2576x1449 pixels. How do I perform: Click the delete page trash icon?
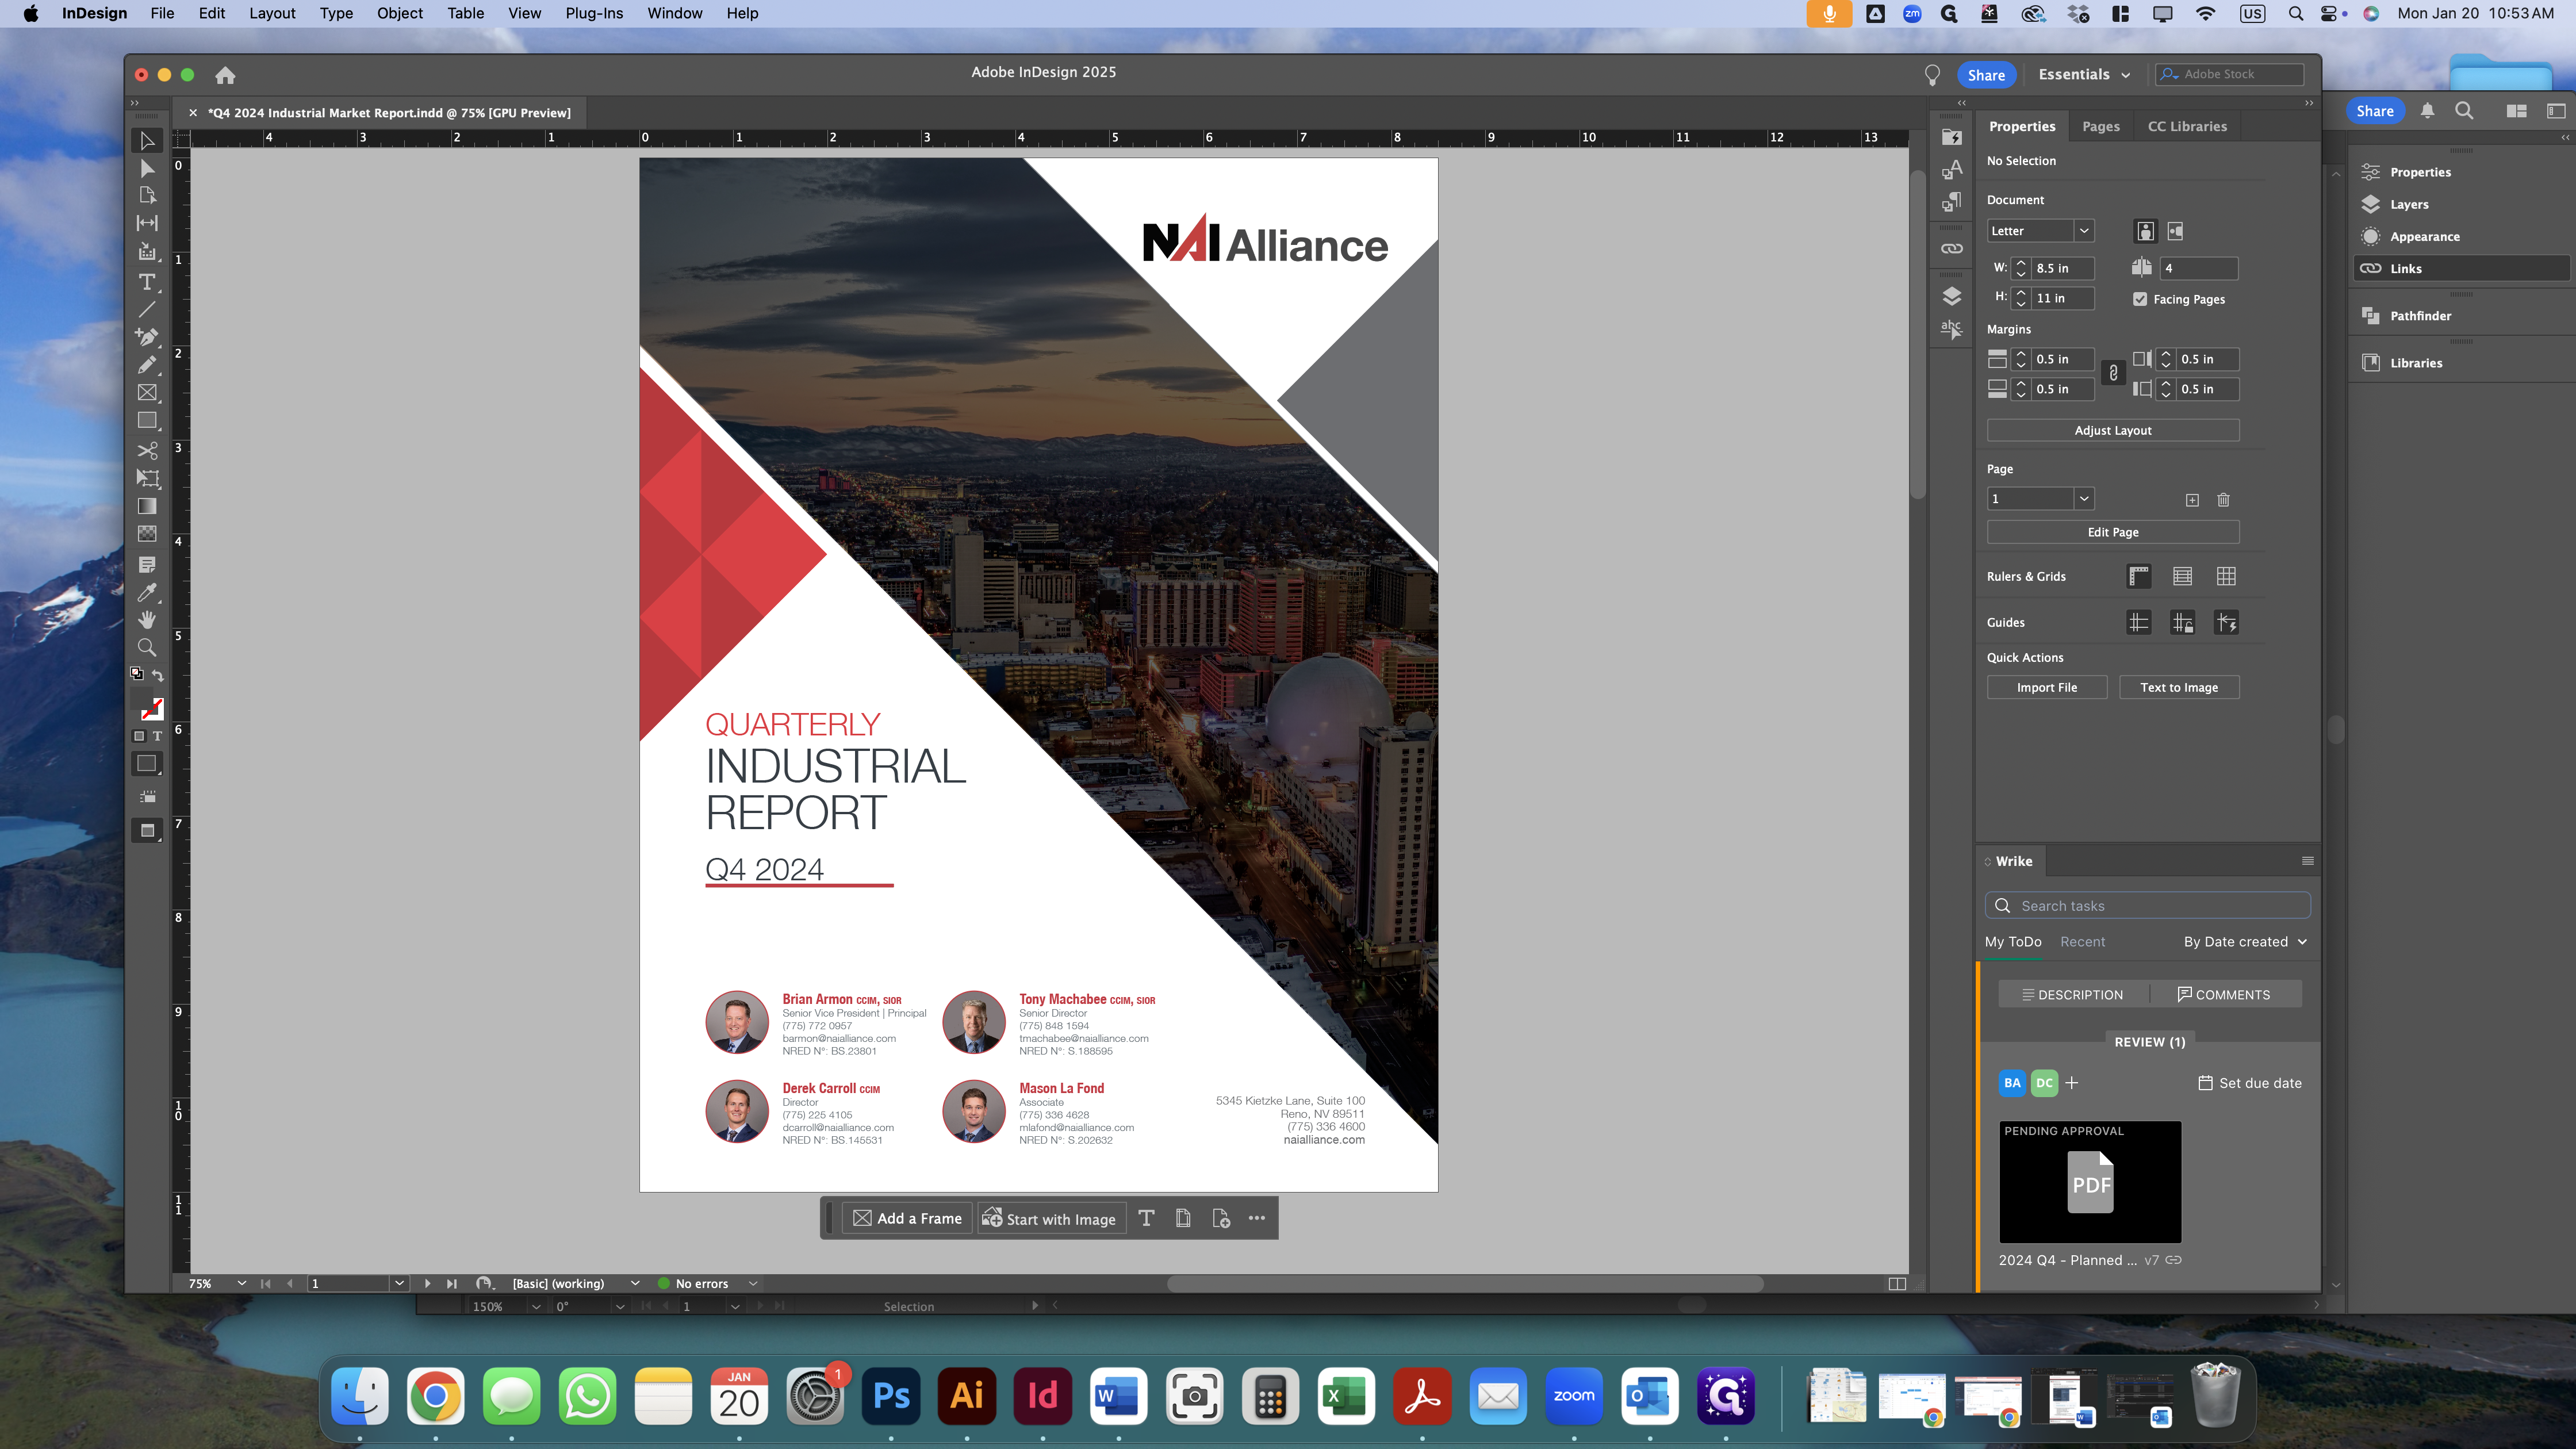click(x=2223, y=500)
